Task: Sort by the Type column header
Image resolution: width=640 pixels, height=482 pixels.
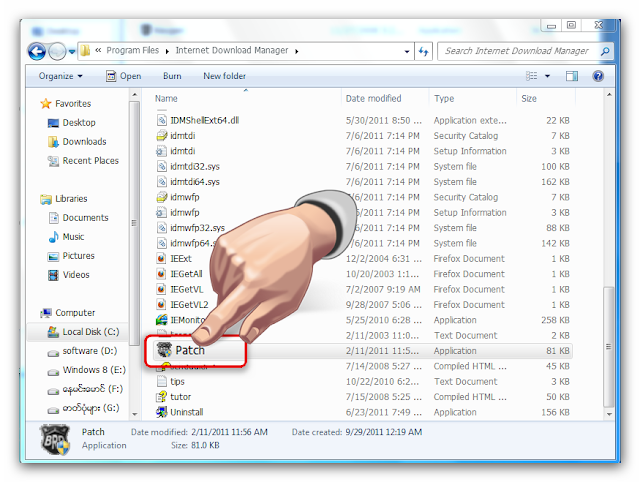Action: coord(444,98)
